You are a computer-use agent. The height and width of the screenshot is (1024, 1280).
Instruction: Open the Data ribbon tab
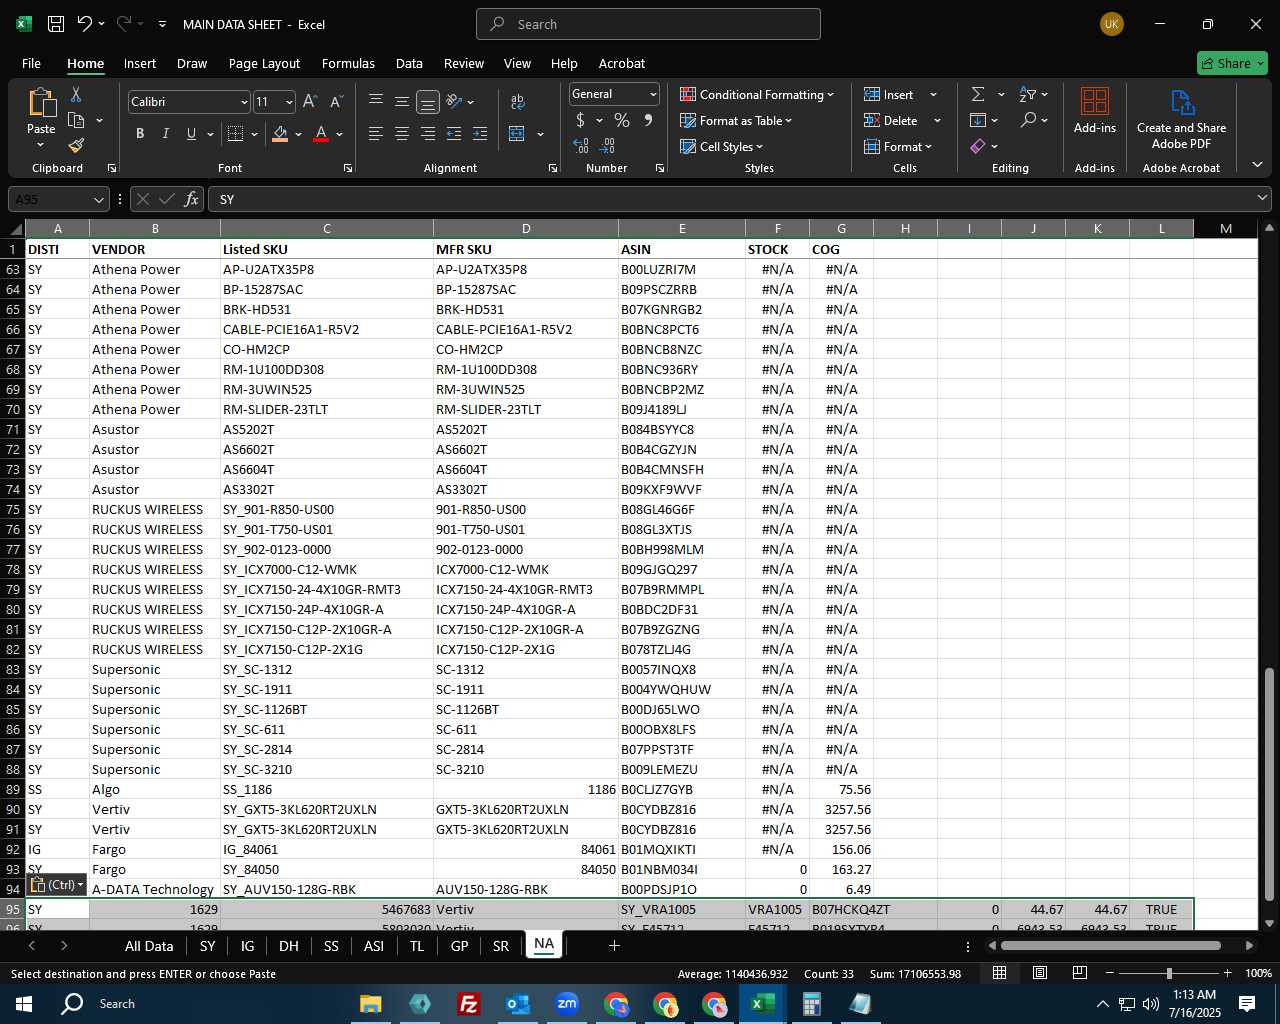click(409, 63)
